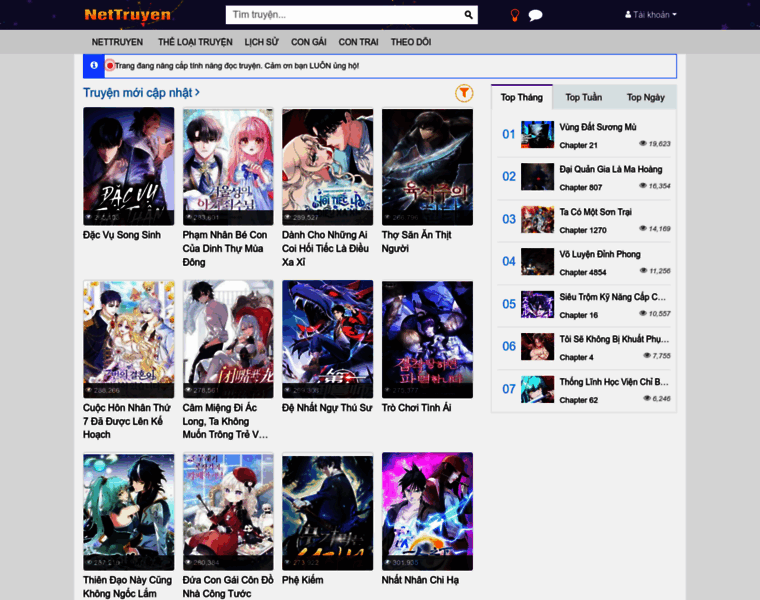
Task: Click the NetTruyen logo
Action: (127, 15)
